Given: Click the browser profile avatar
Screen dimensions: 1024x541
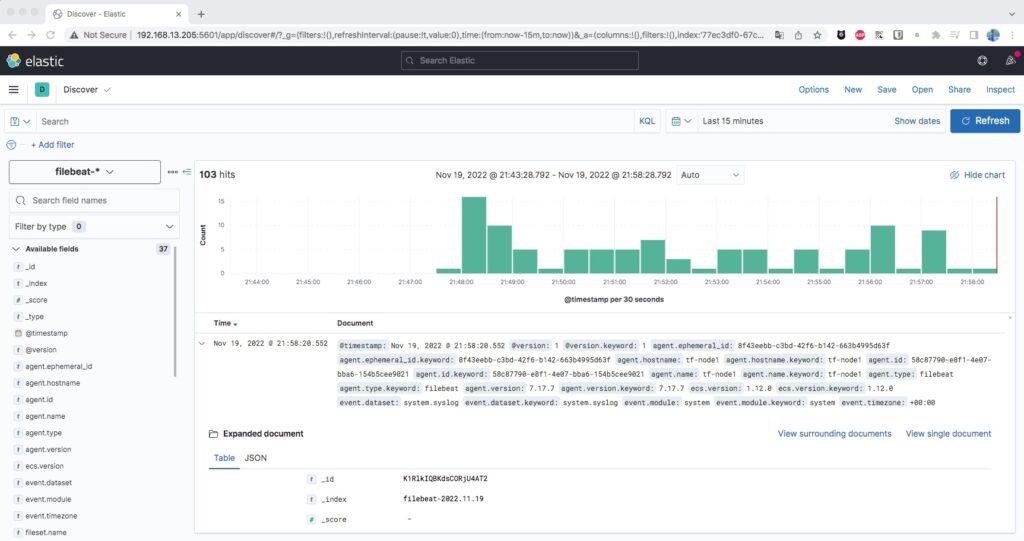Looking at the screenshot, I should click(x=993, y=35).
